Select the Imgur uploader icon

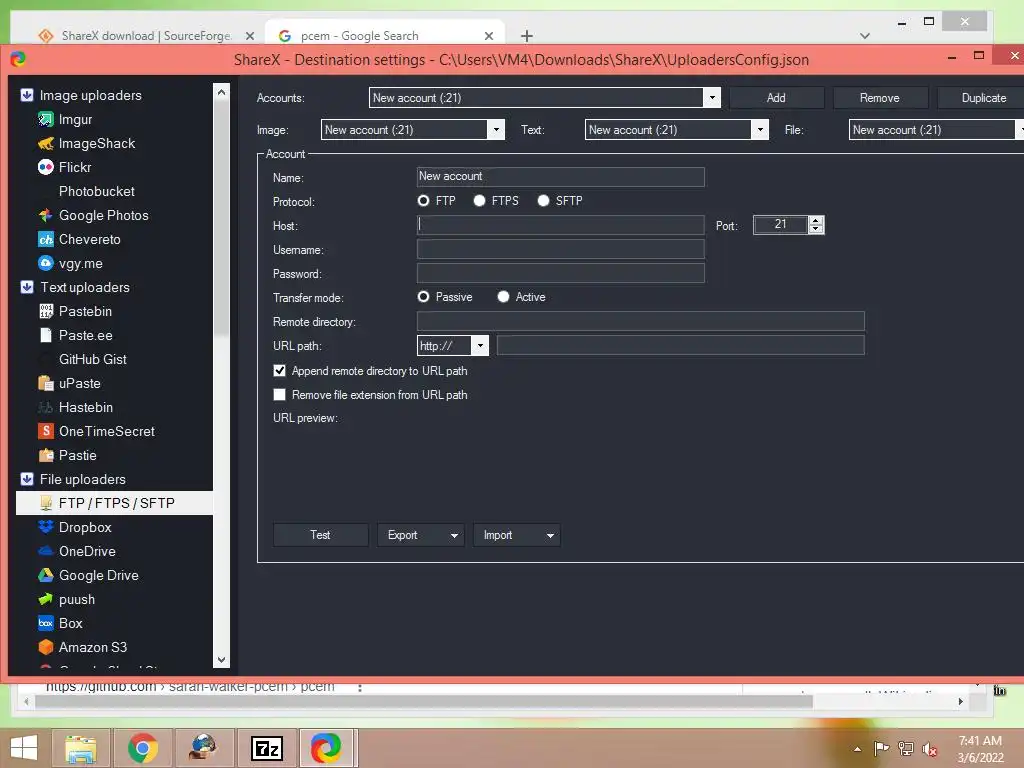45,120
